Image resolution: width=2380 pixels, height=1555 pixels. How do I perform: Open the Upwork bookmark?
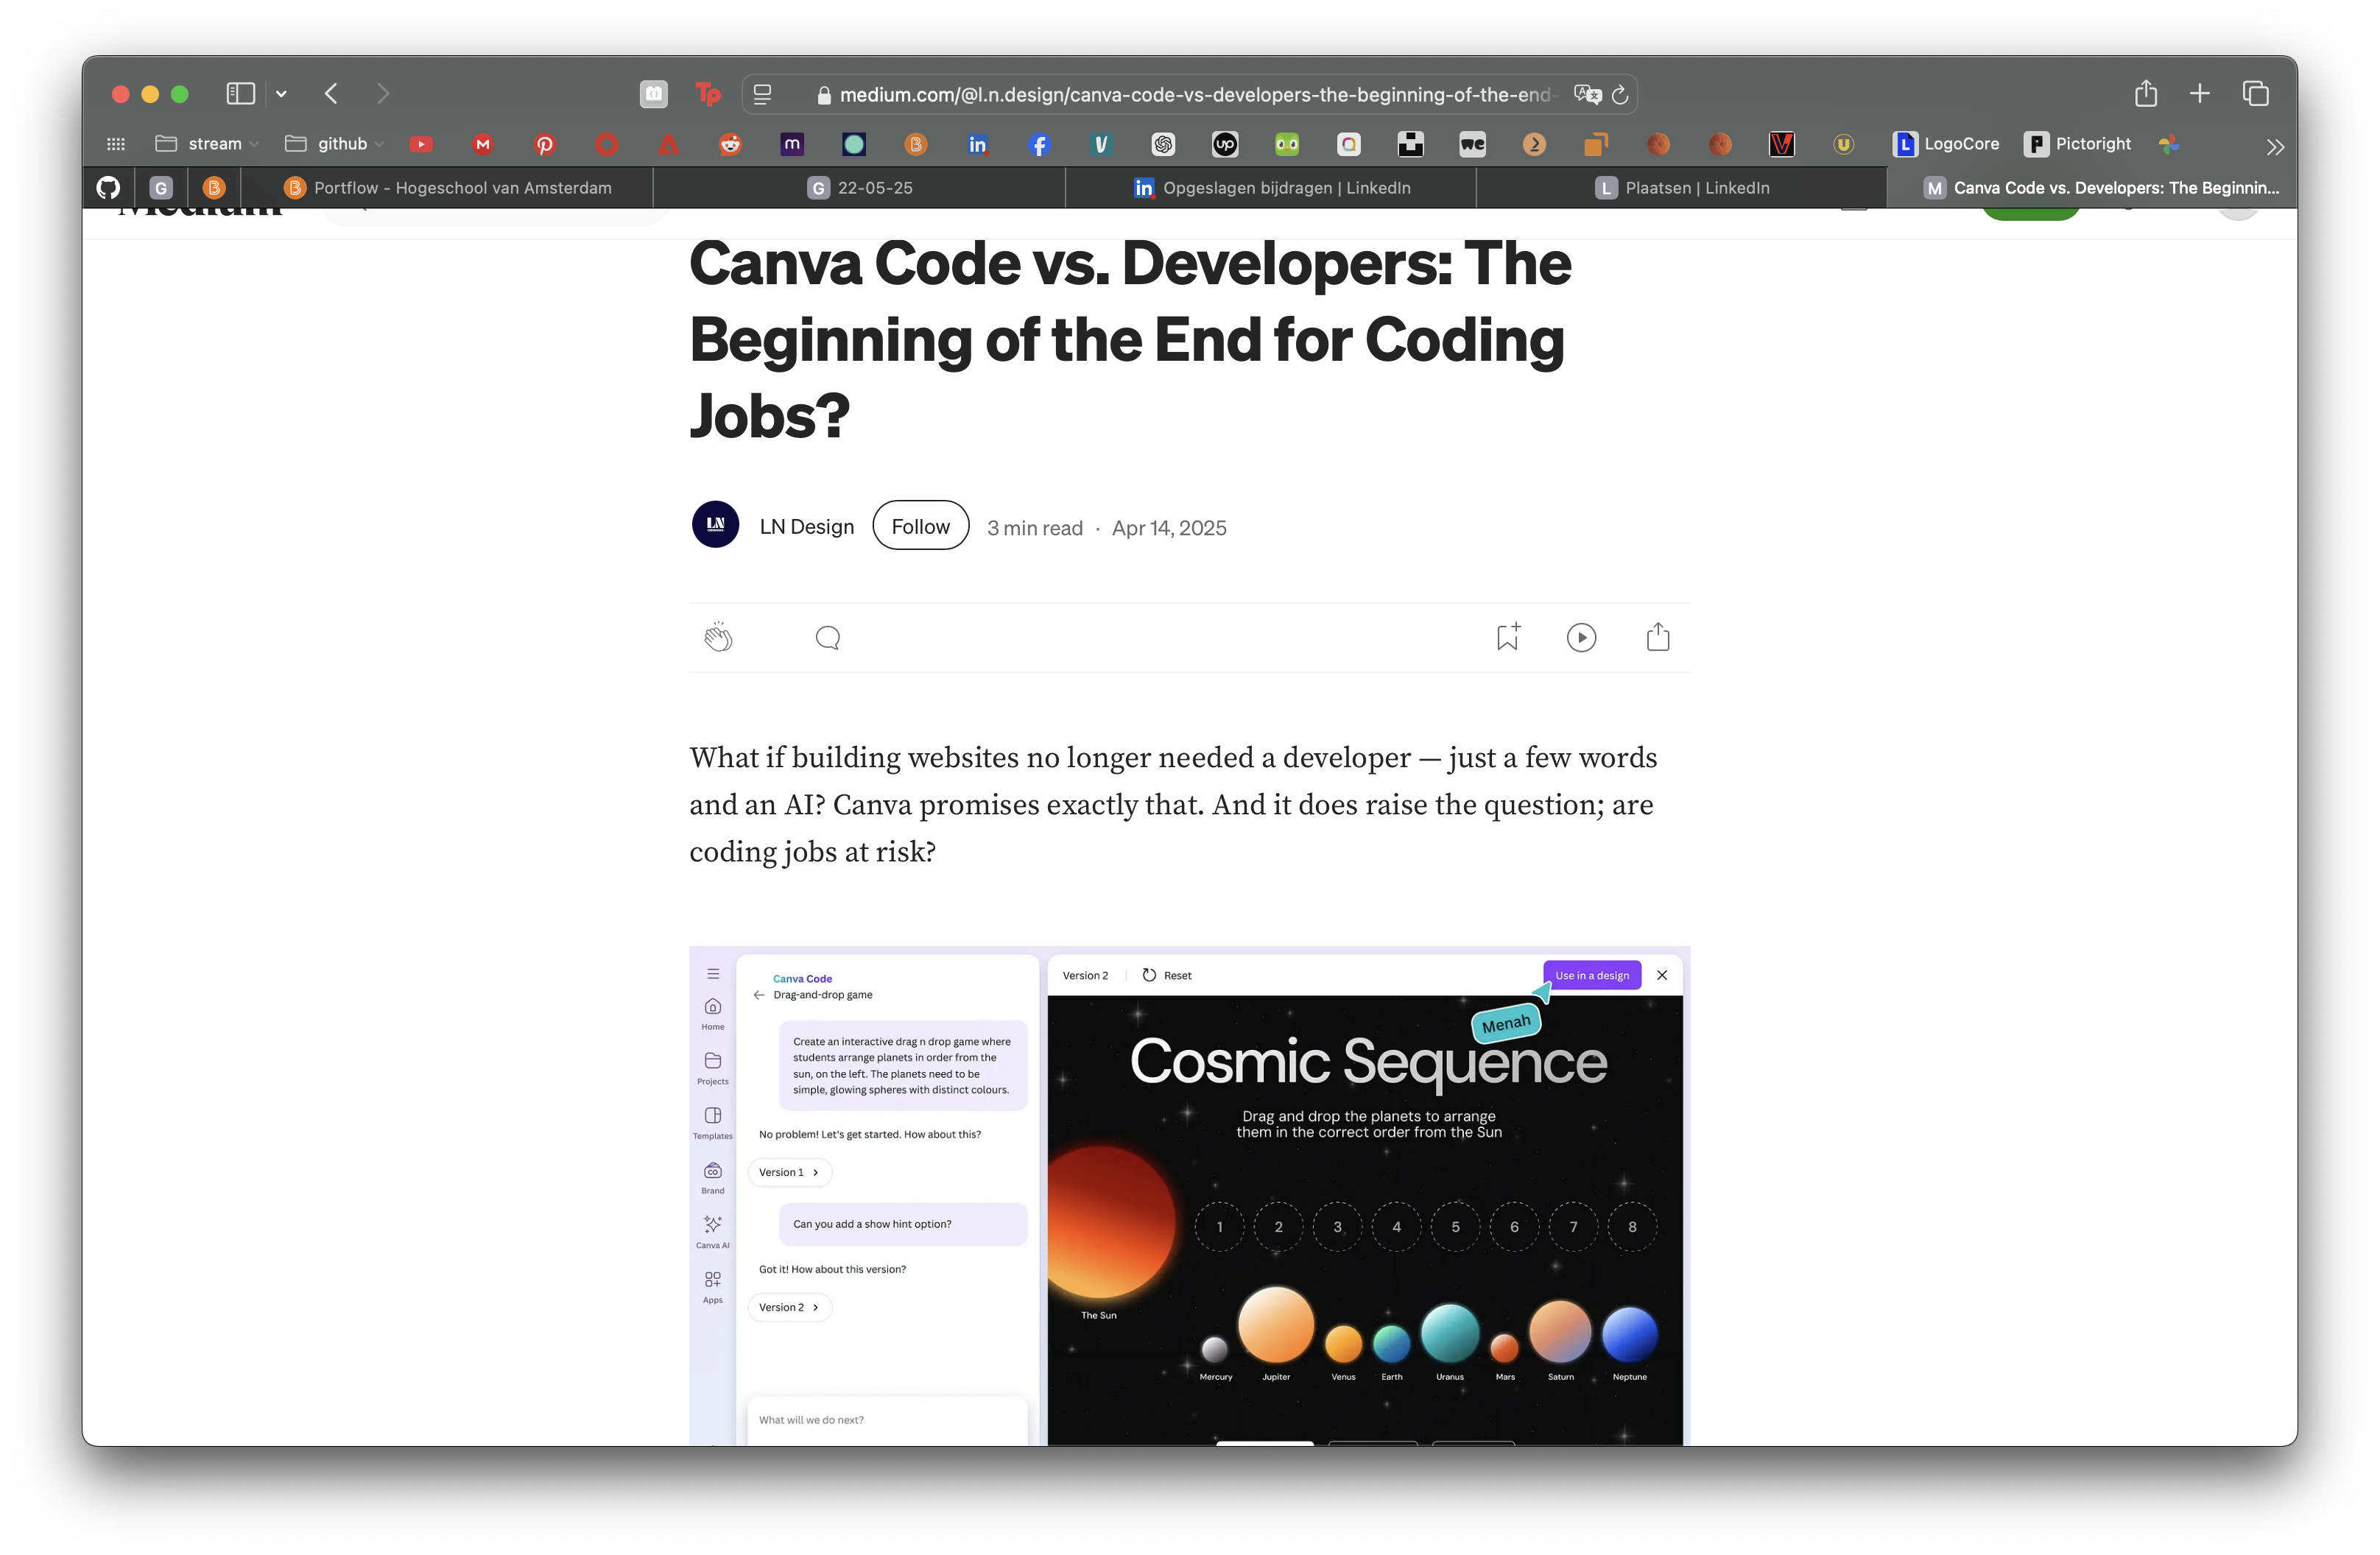point(1225,144)
